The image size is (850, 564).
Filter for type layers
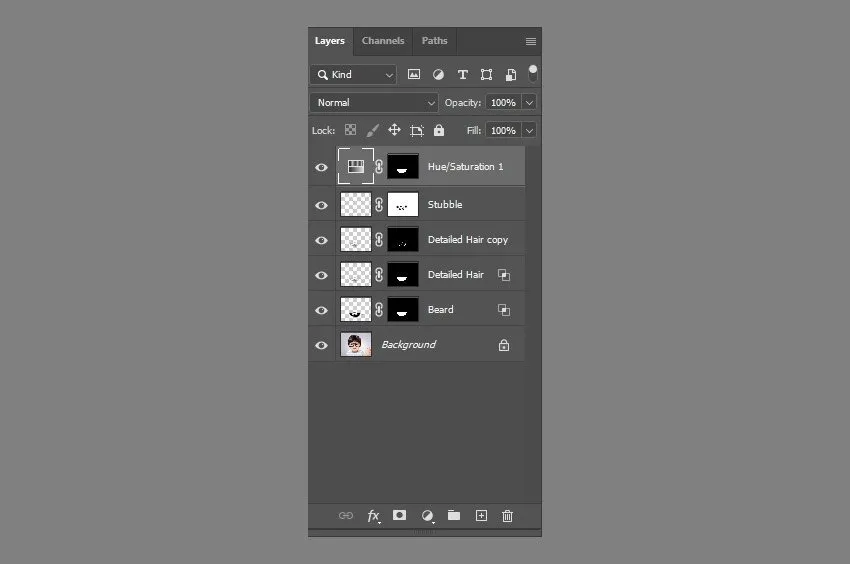point(462,75)
